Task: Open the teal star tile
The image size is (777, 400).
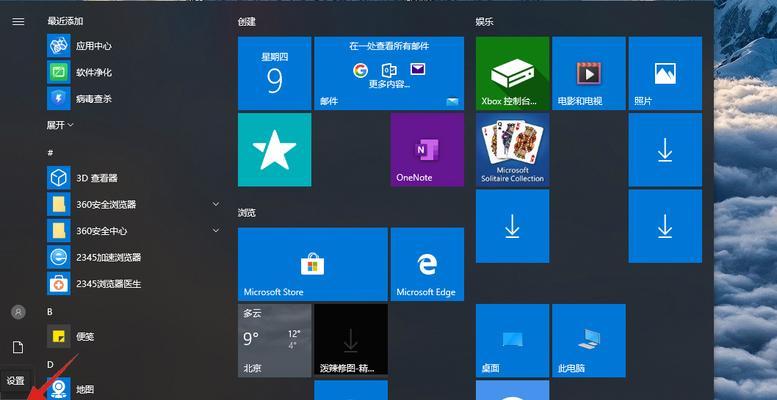Action: click(275, 150)
